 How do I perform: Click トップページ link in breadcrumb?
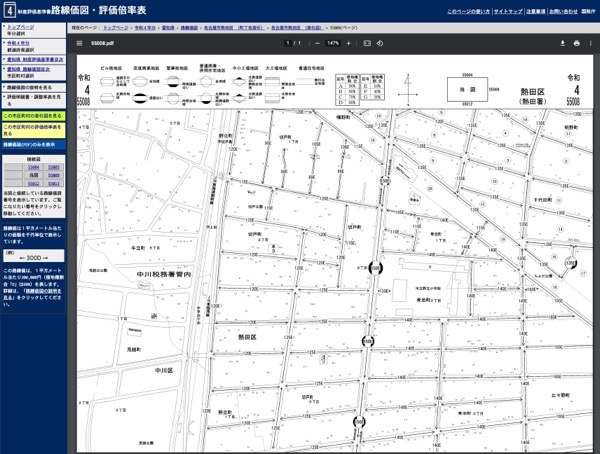[x=116, y=28]
